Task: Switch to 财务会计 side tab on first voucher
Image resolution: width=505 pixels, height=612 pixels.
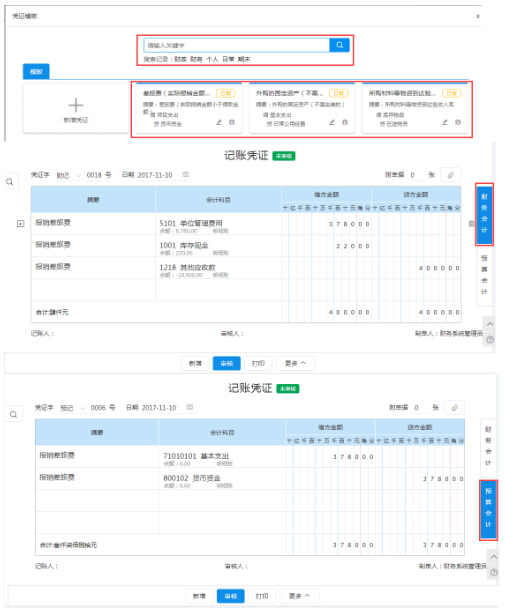Action: (484, 213)
